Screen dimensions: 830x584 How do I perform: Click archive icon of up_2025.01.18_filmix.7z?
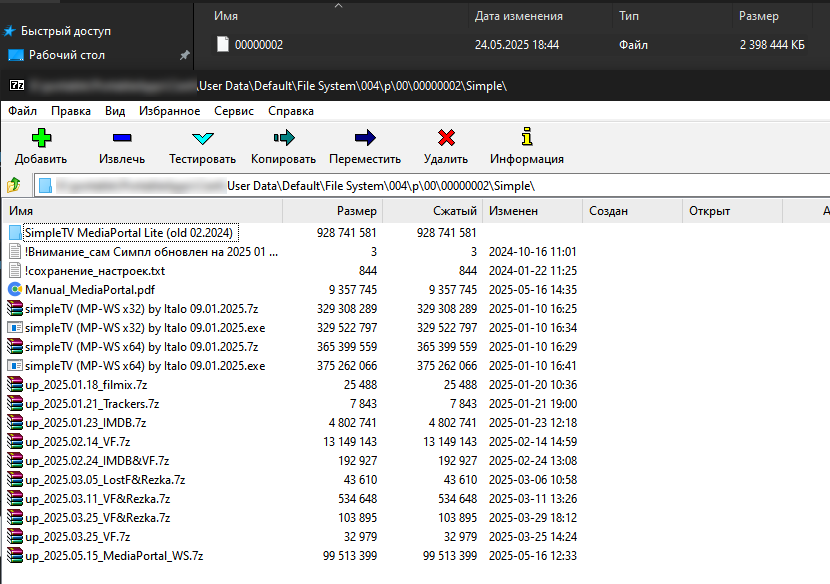pos(15,385)
